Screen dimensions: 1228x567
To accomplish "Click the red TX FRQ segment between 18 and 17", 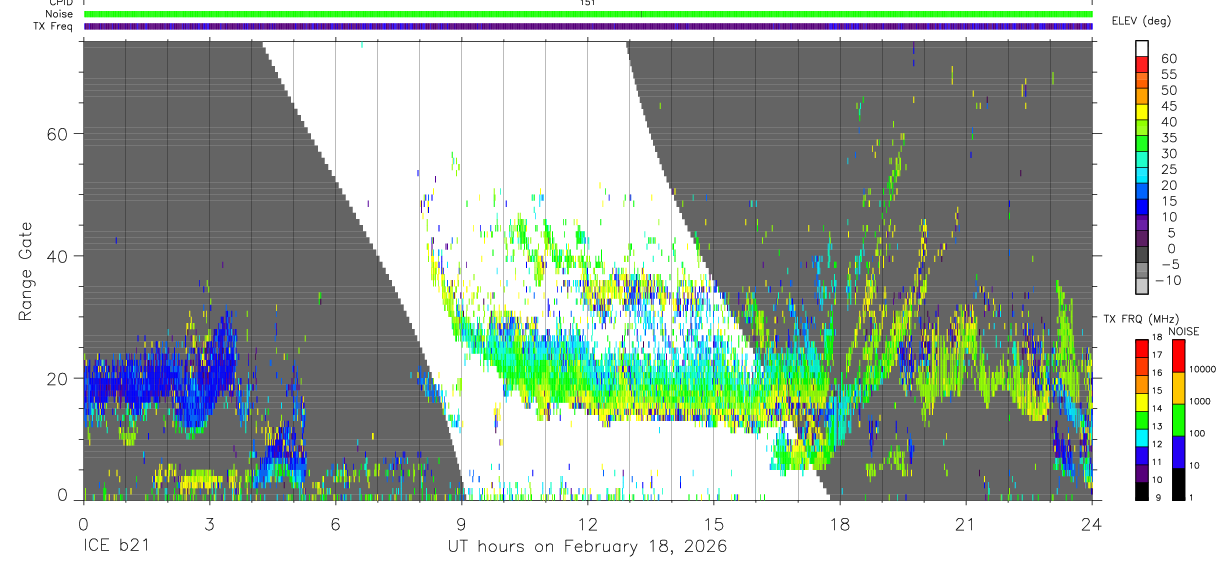I will tap(1141, 348).
